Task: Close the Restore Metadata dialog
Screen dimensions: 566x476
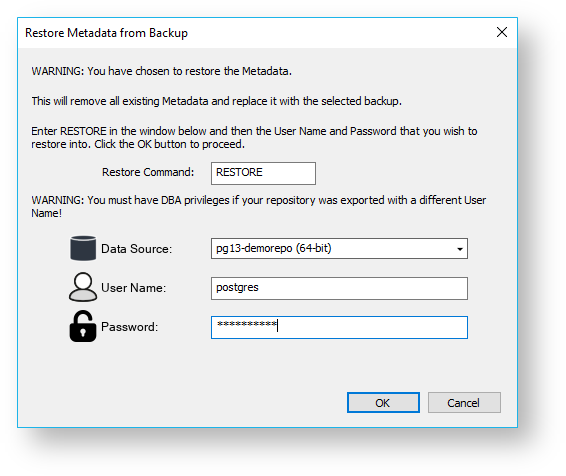Action: point(502,32)
